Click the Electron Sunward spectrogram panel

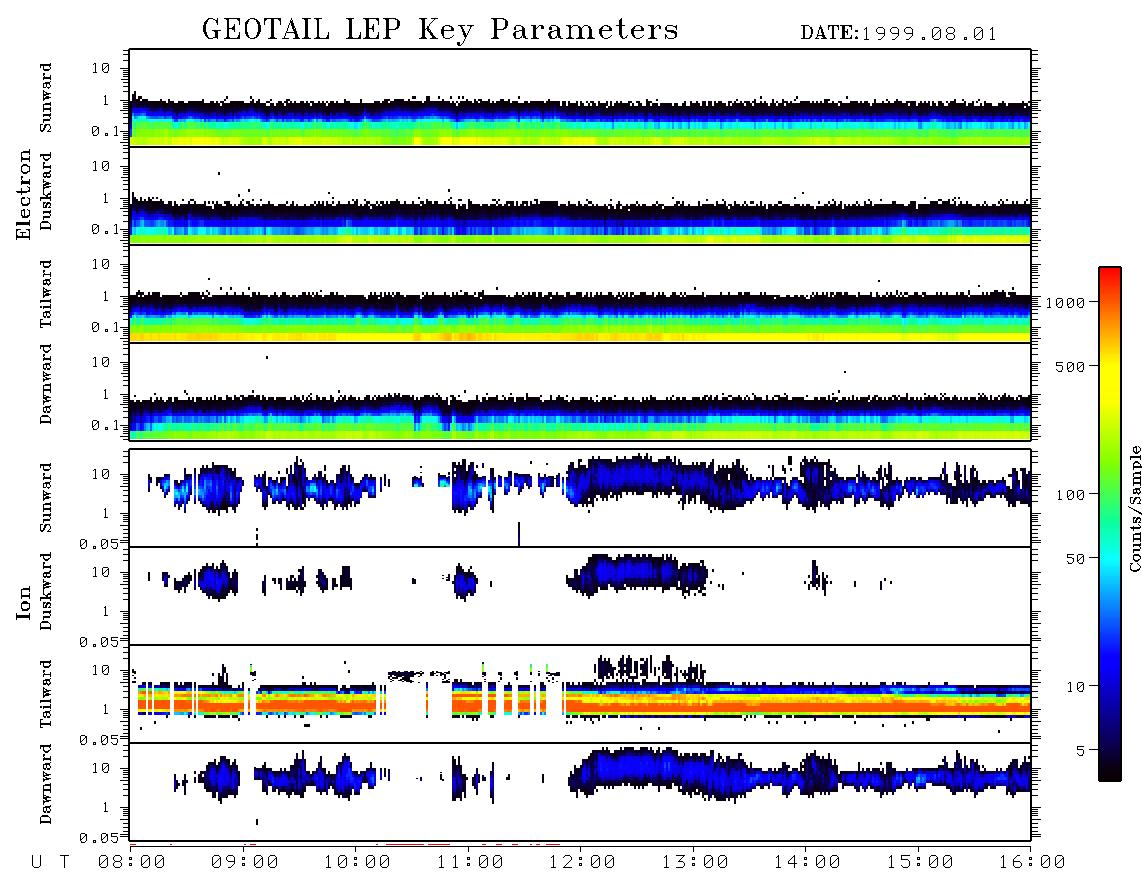click(x=580, y=98)
